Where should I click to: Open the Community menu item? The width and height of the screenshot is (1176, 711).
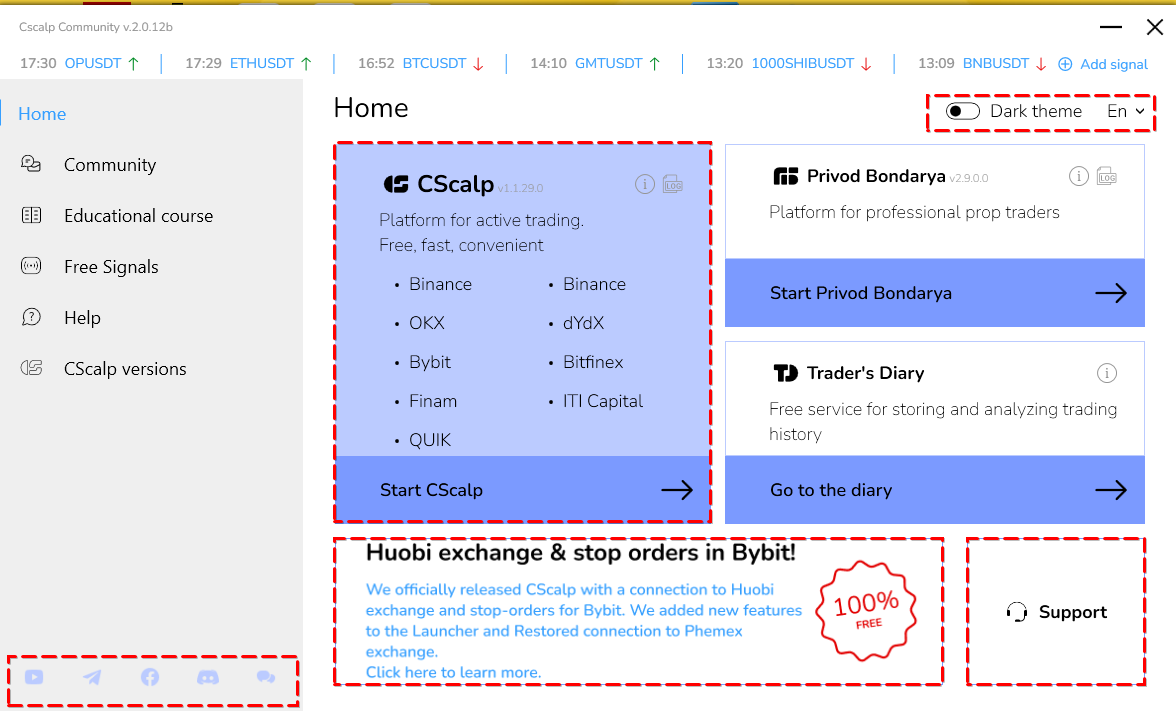(x=110, y=165)
